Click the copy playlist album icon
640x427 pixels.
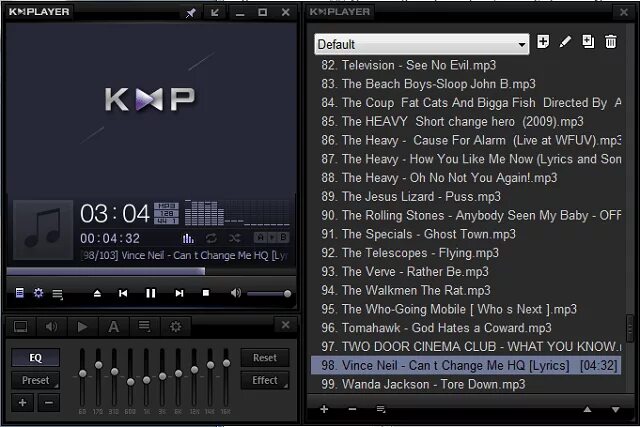click(x=588, y=42)
